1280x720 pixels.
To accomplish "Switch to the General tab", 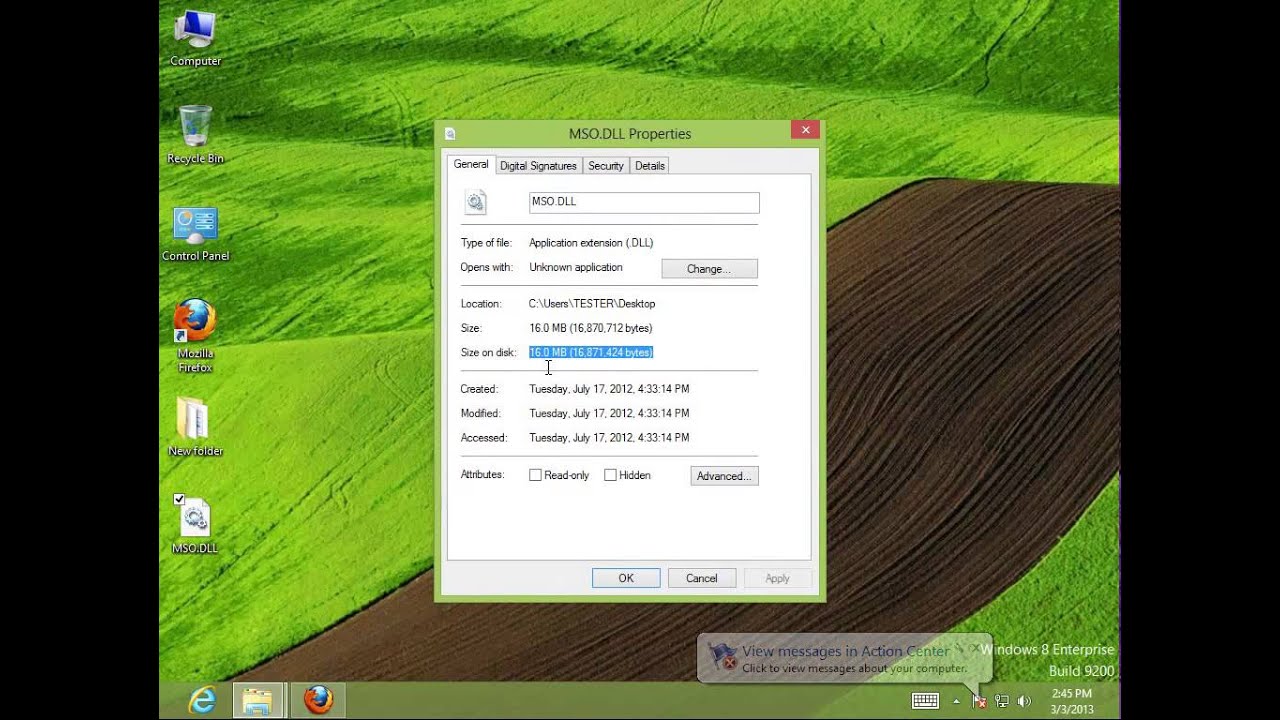I will click(471, 164).
